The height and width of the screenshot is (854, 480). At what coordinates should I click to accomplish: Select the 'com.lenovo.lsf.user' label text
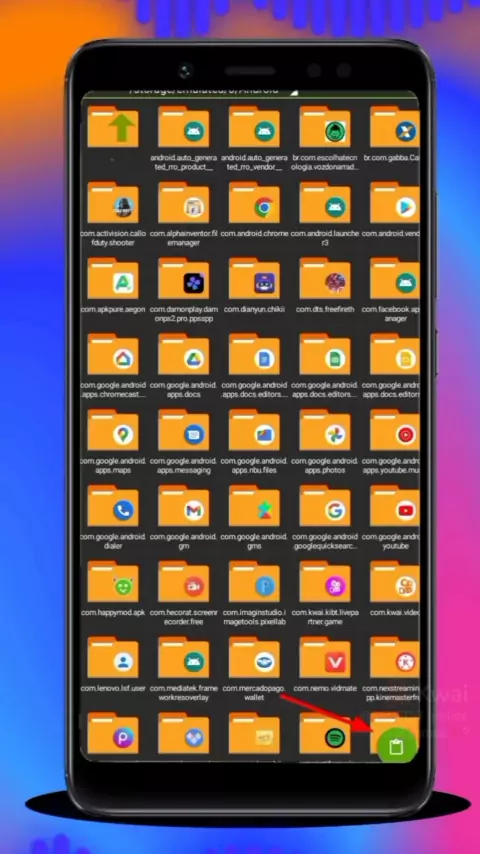coord(113,688)
